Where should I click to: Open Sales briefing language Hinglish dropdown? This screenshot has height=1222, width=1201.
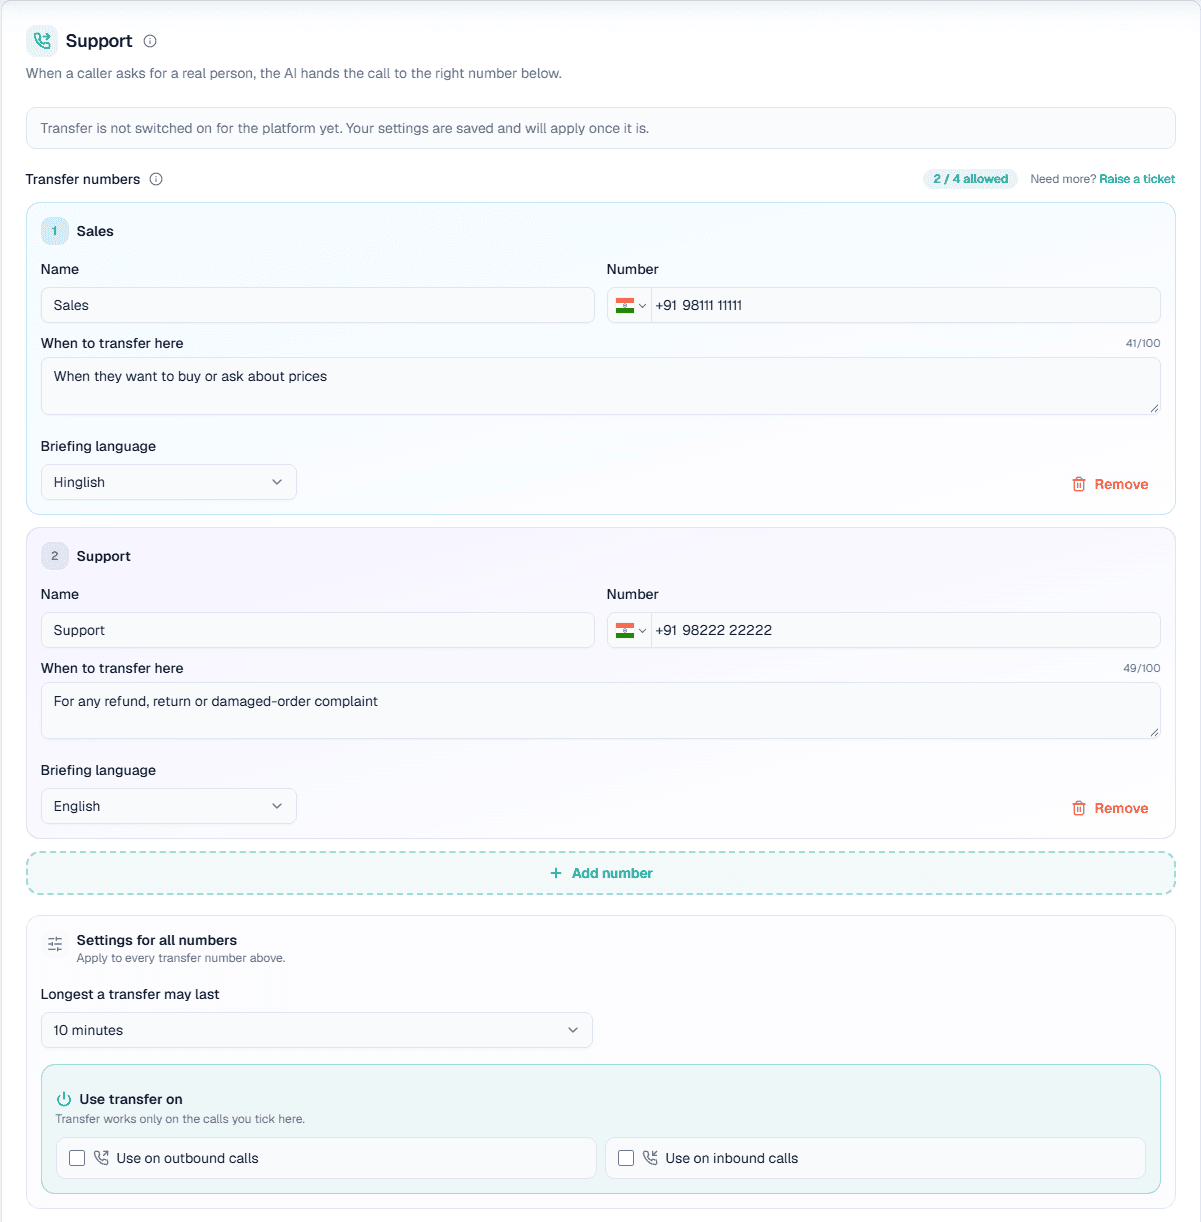pos(169,482)
